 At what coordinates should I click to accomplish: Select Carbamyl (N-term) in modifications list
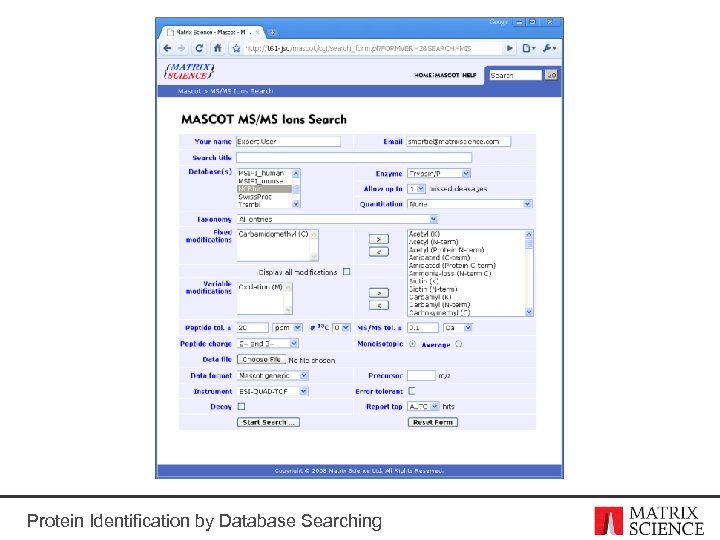(x=439, y=304)
